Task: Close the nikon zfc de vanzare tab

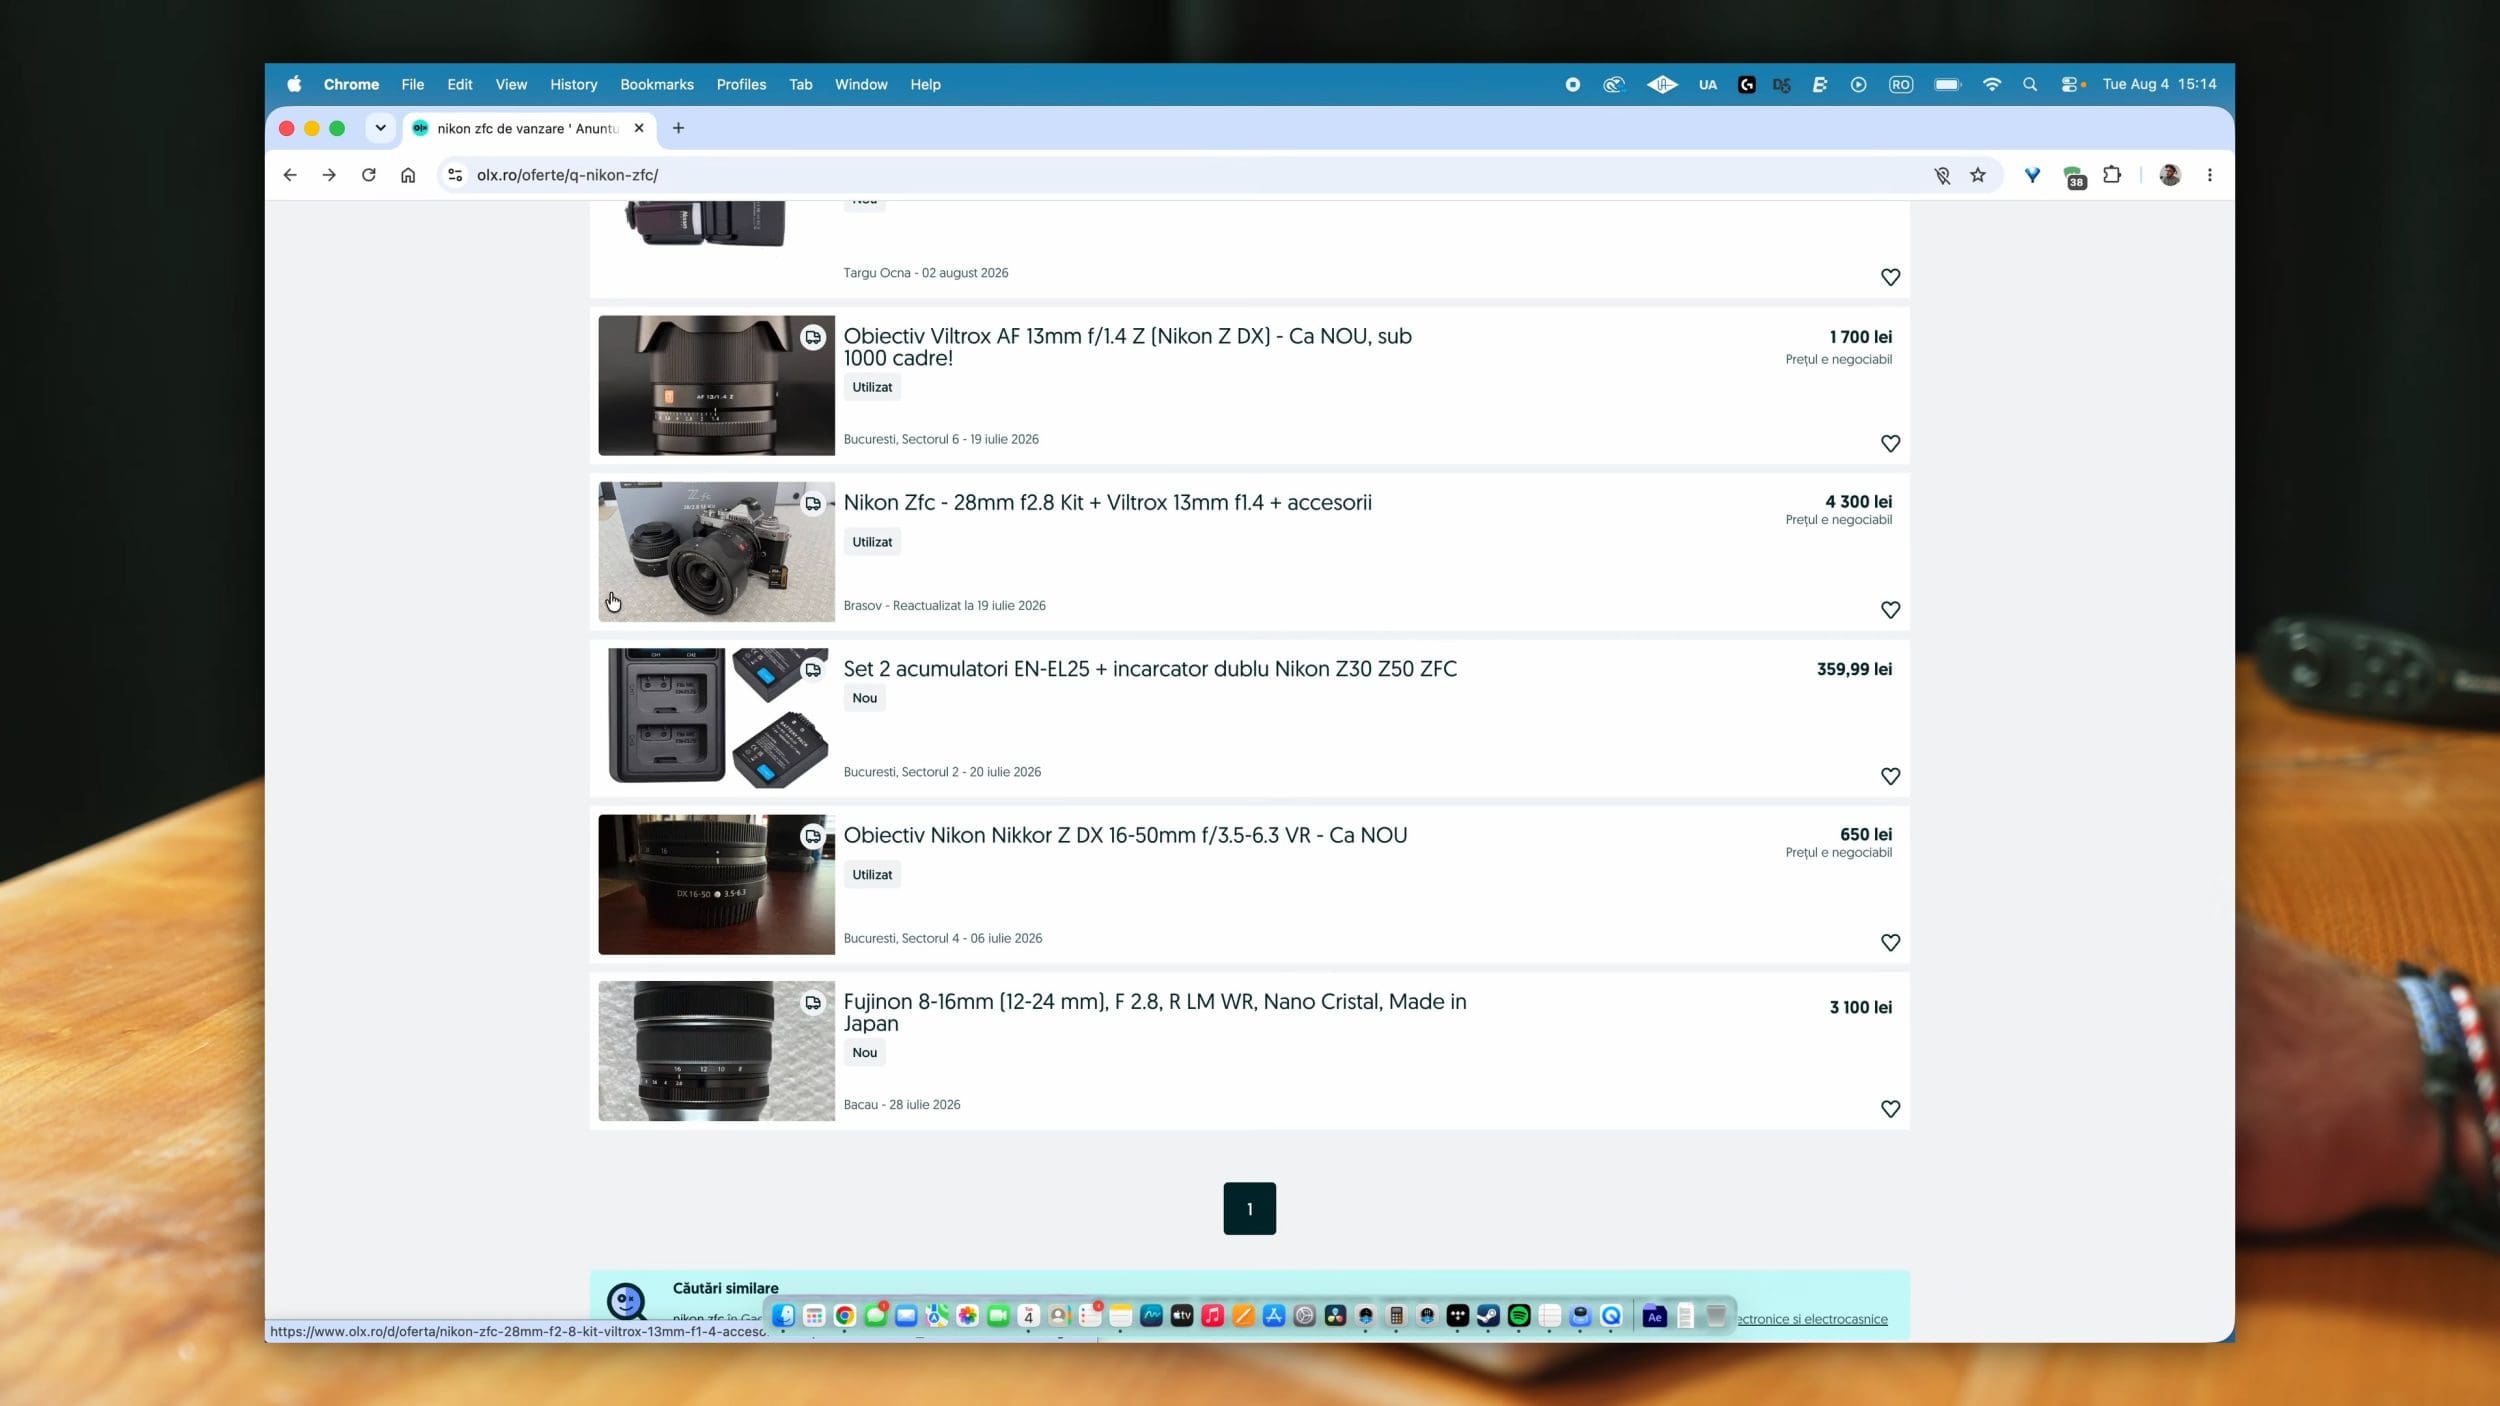Action: point(639,128)
